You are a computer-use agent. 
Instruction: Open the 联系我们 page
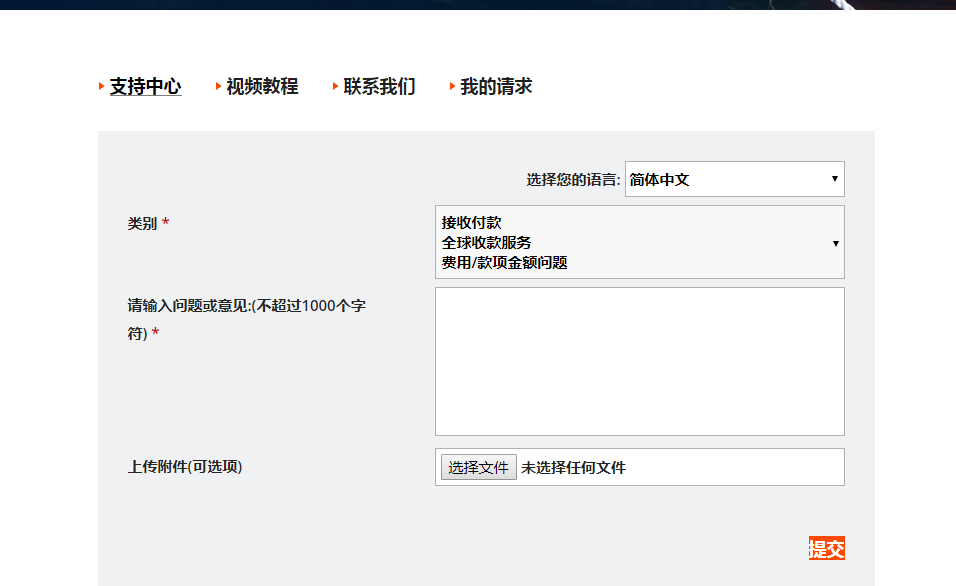(379, 87)
